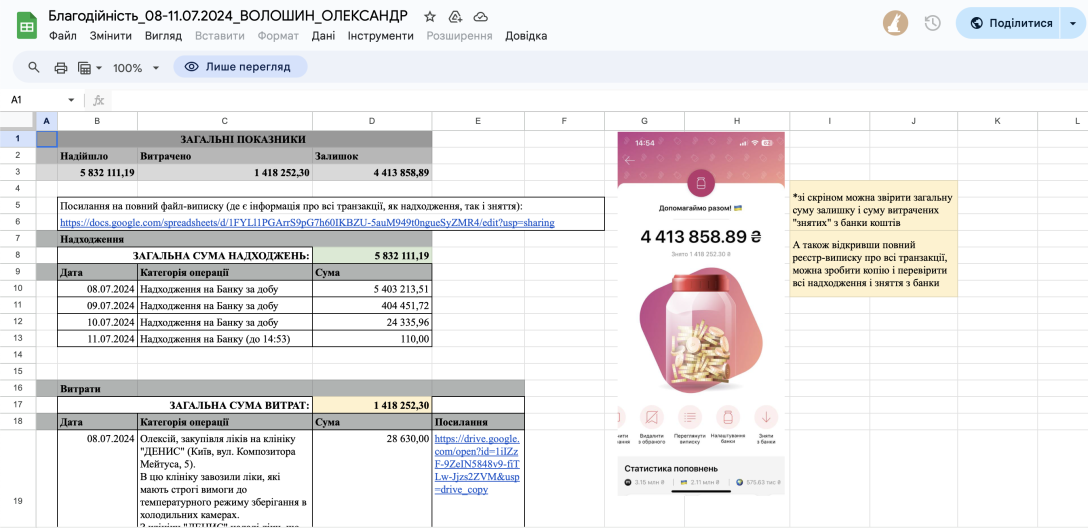
Task: Open the Name Box dropdown arrow
Action: (x=71, y=100)
